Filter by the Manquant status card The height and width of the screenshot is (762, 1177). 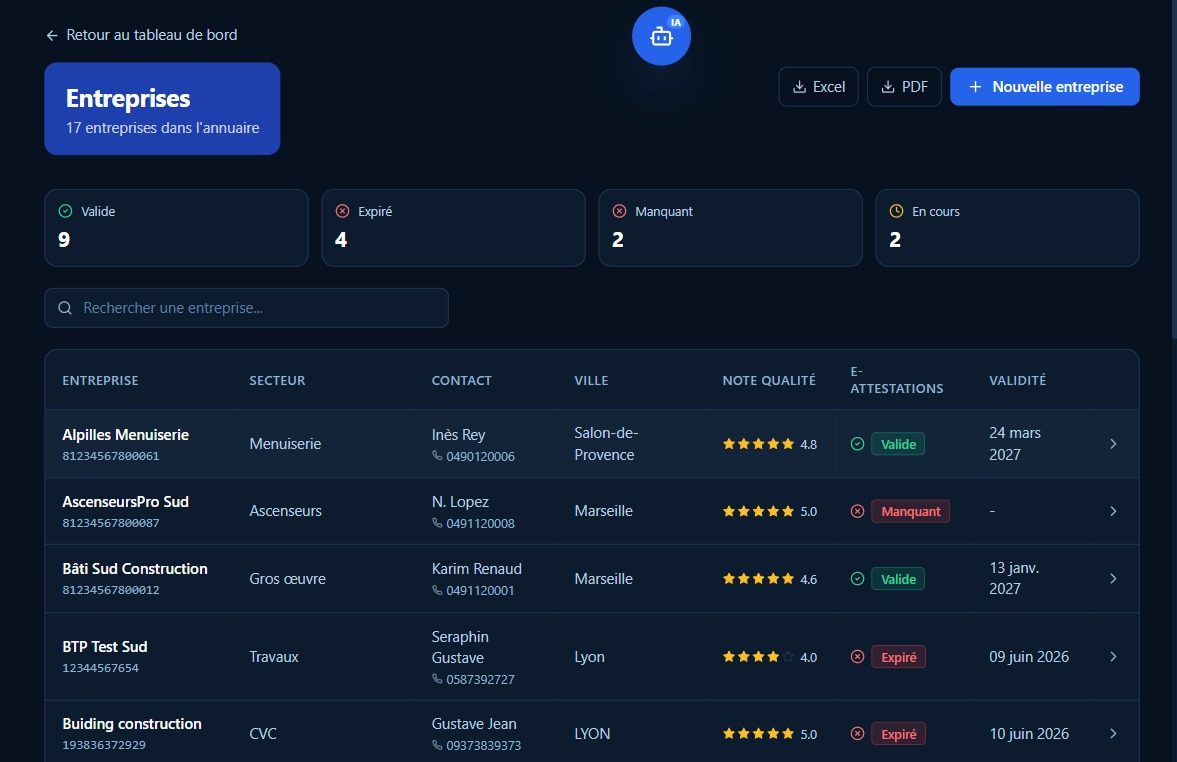pyautogui.click(x=730, y=227)
